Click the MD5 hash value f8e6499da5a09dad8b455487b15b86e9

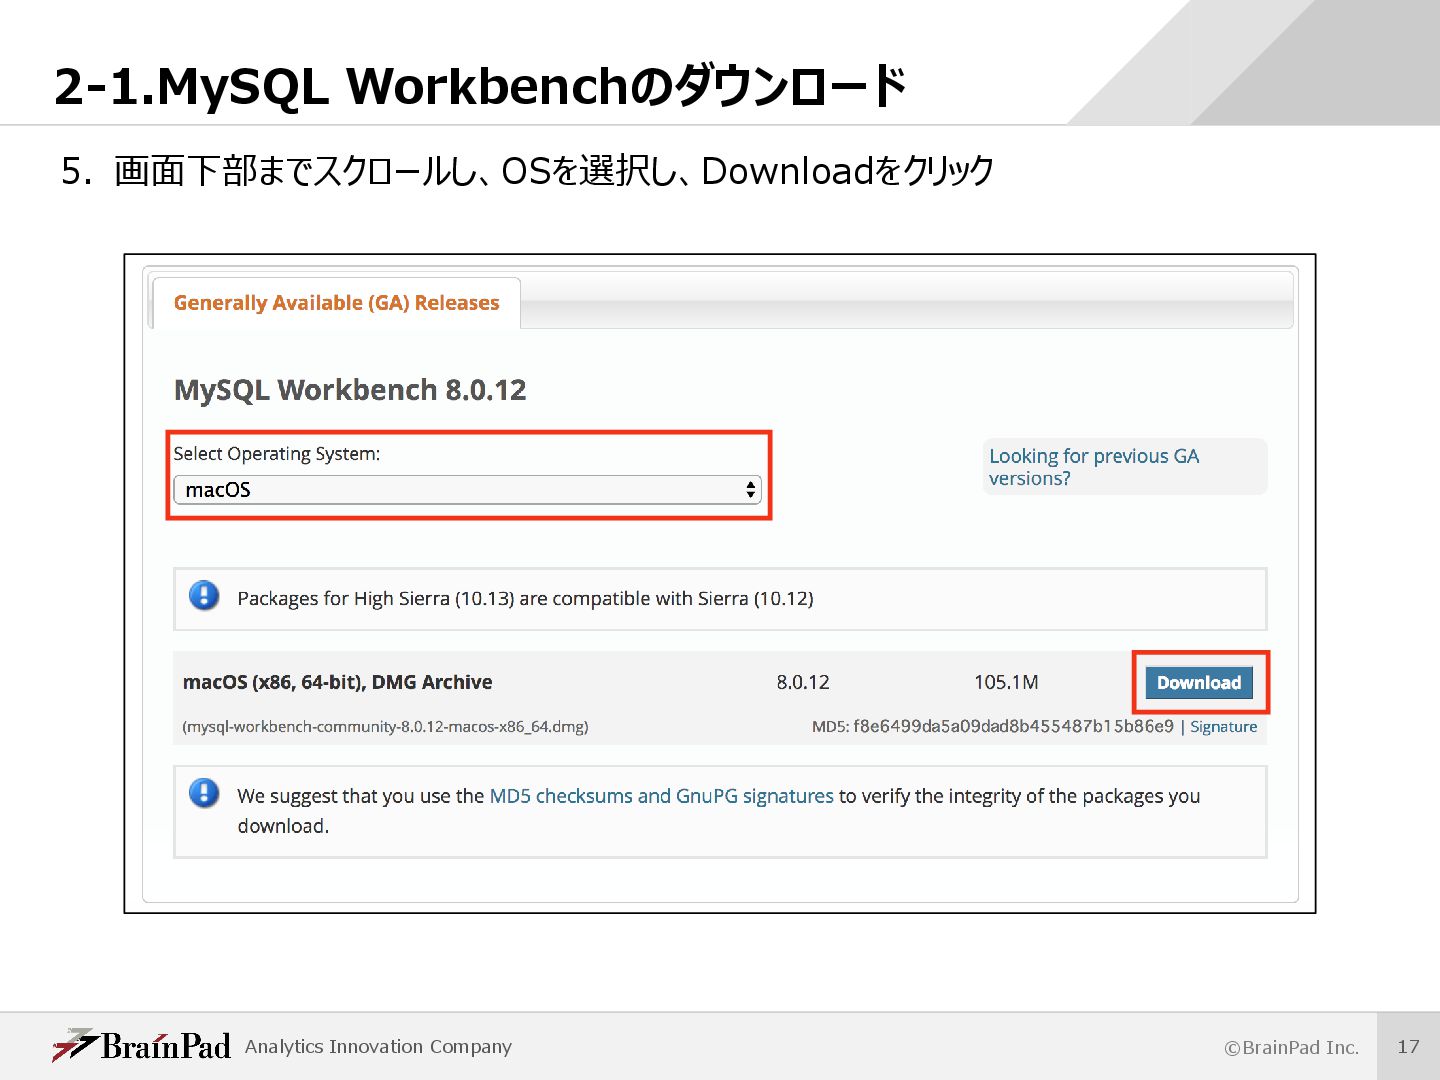coord(1013,727)
